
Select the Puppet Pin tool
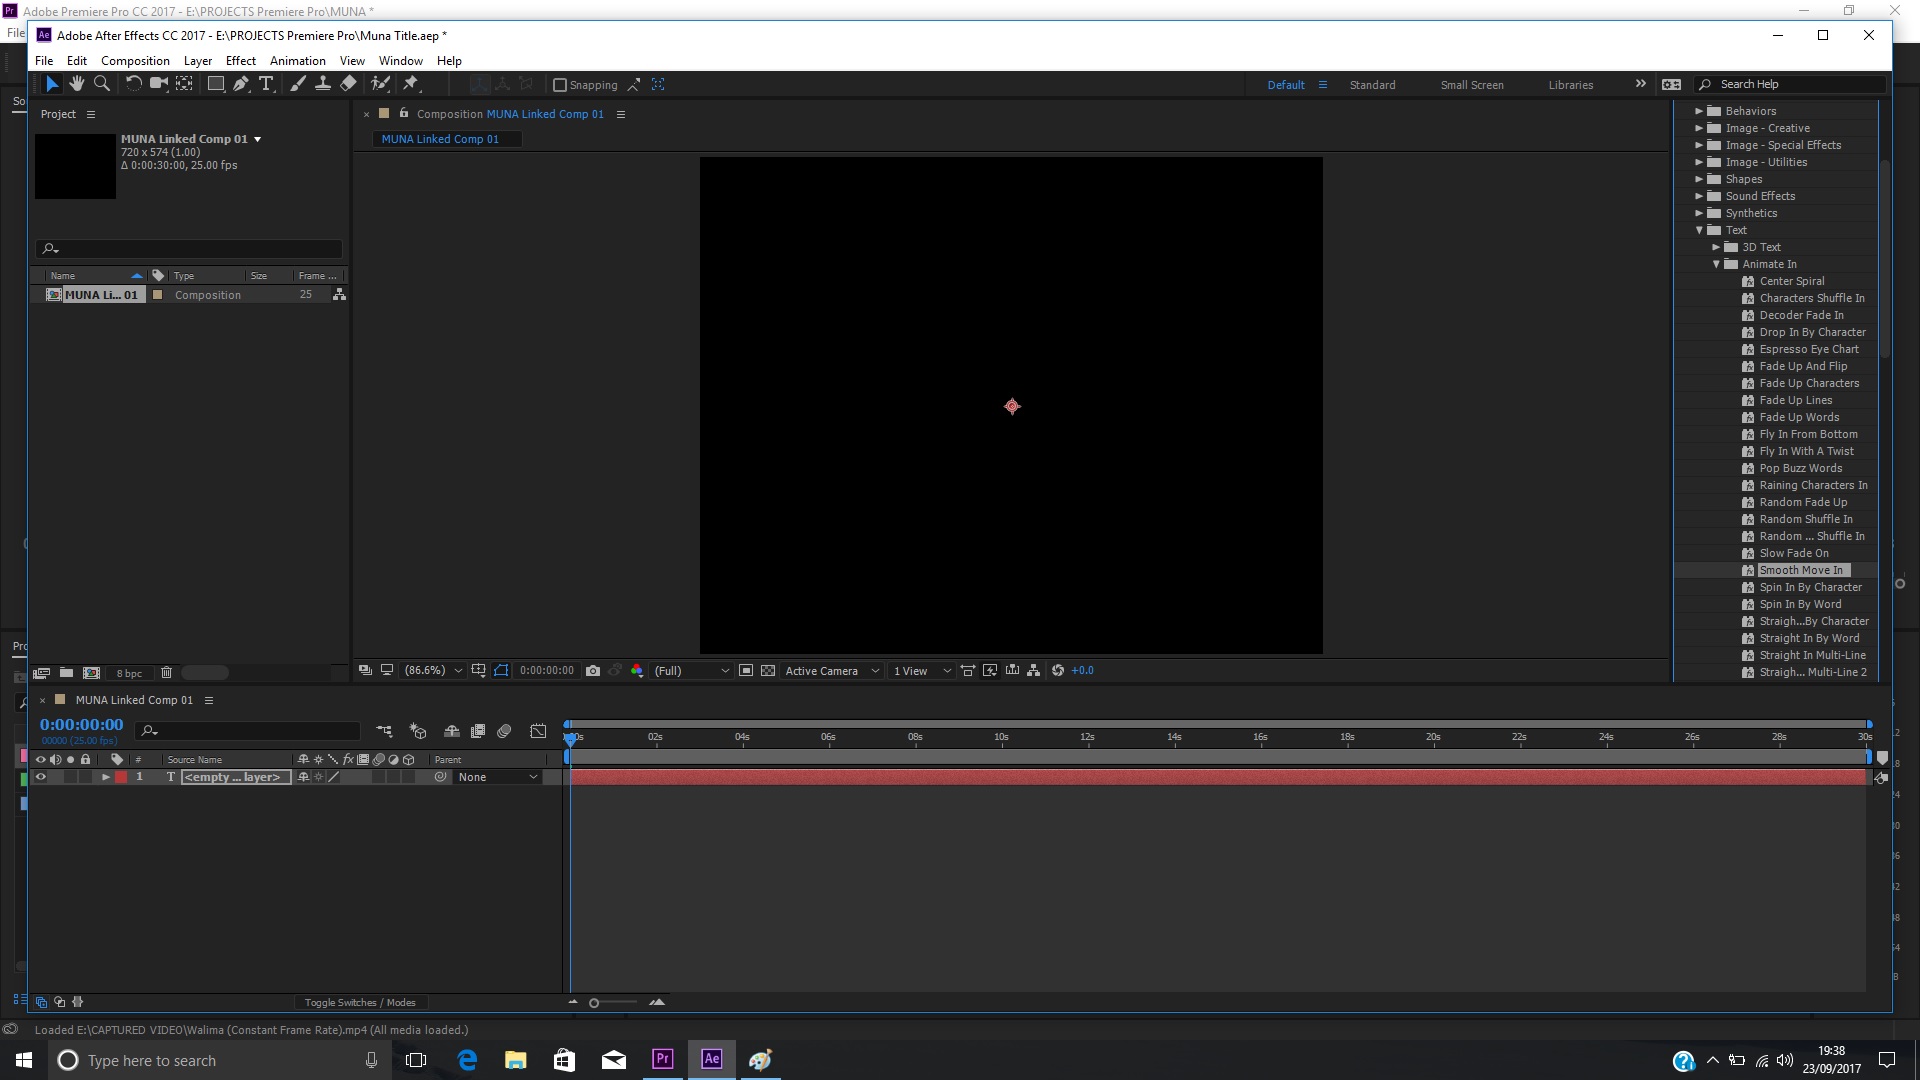click(412, 84)
